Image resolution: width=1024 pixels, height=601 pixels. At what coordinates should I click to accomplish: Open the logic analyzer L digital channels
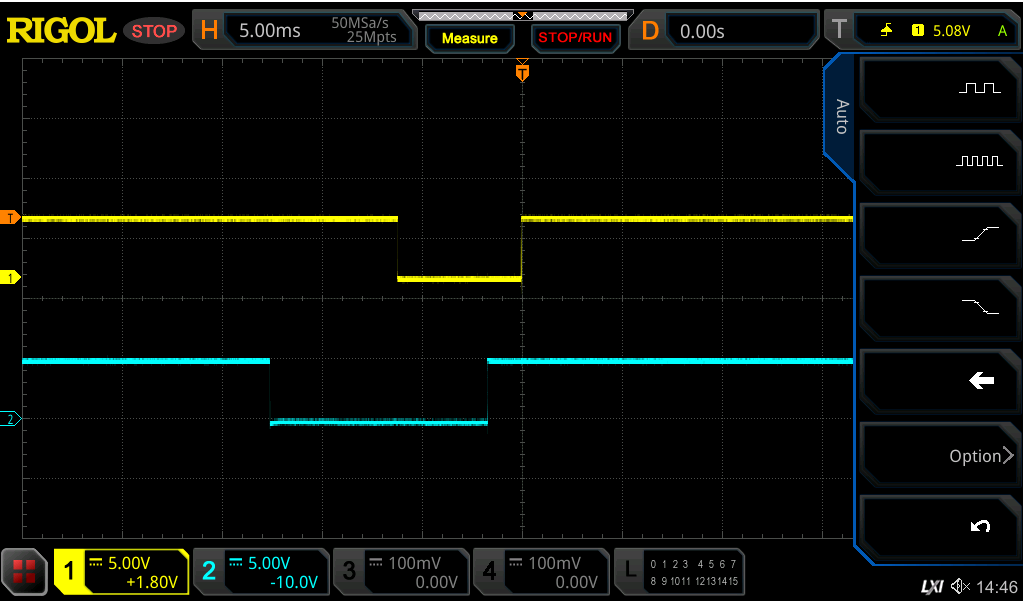click(x=679, y=572)
